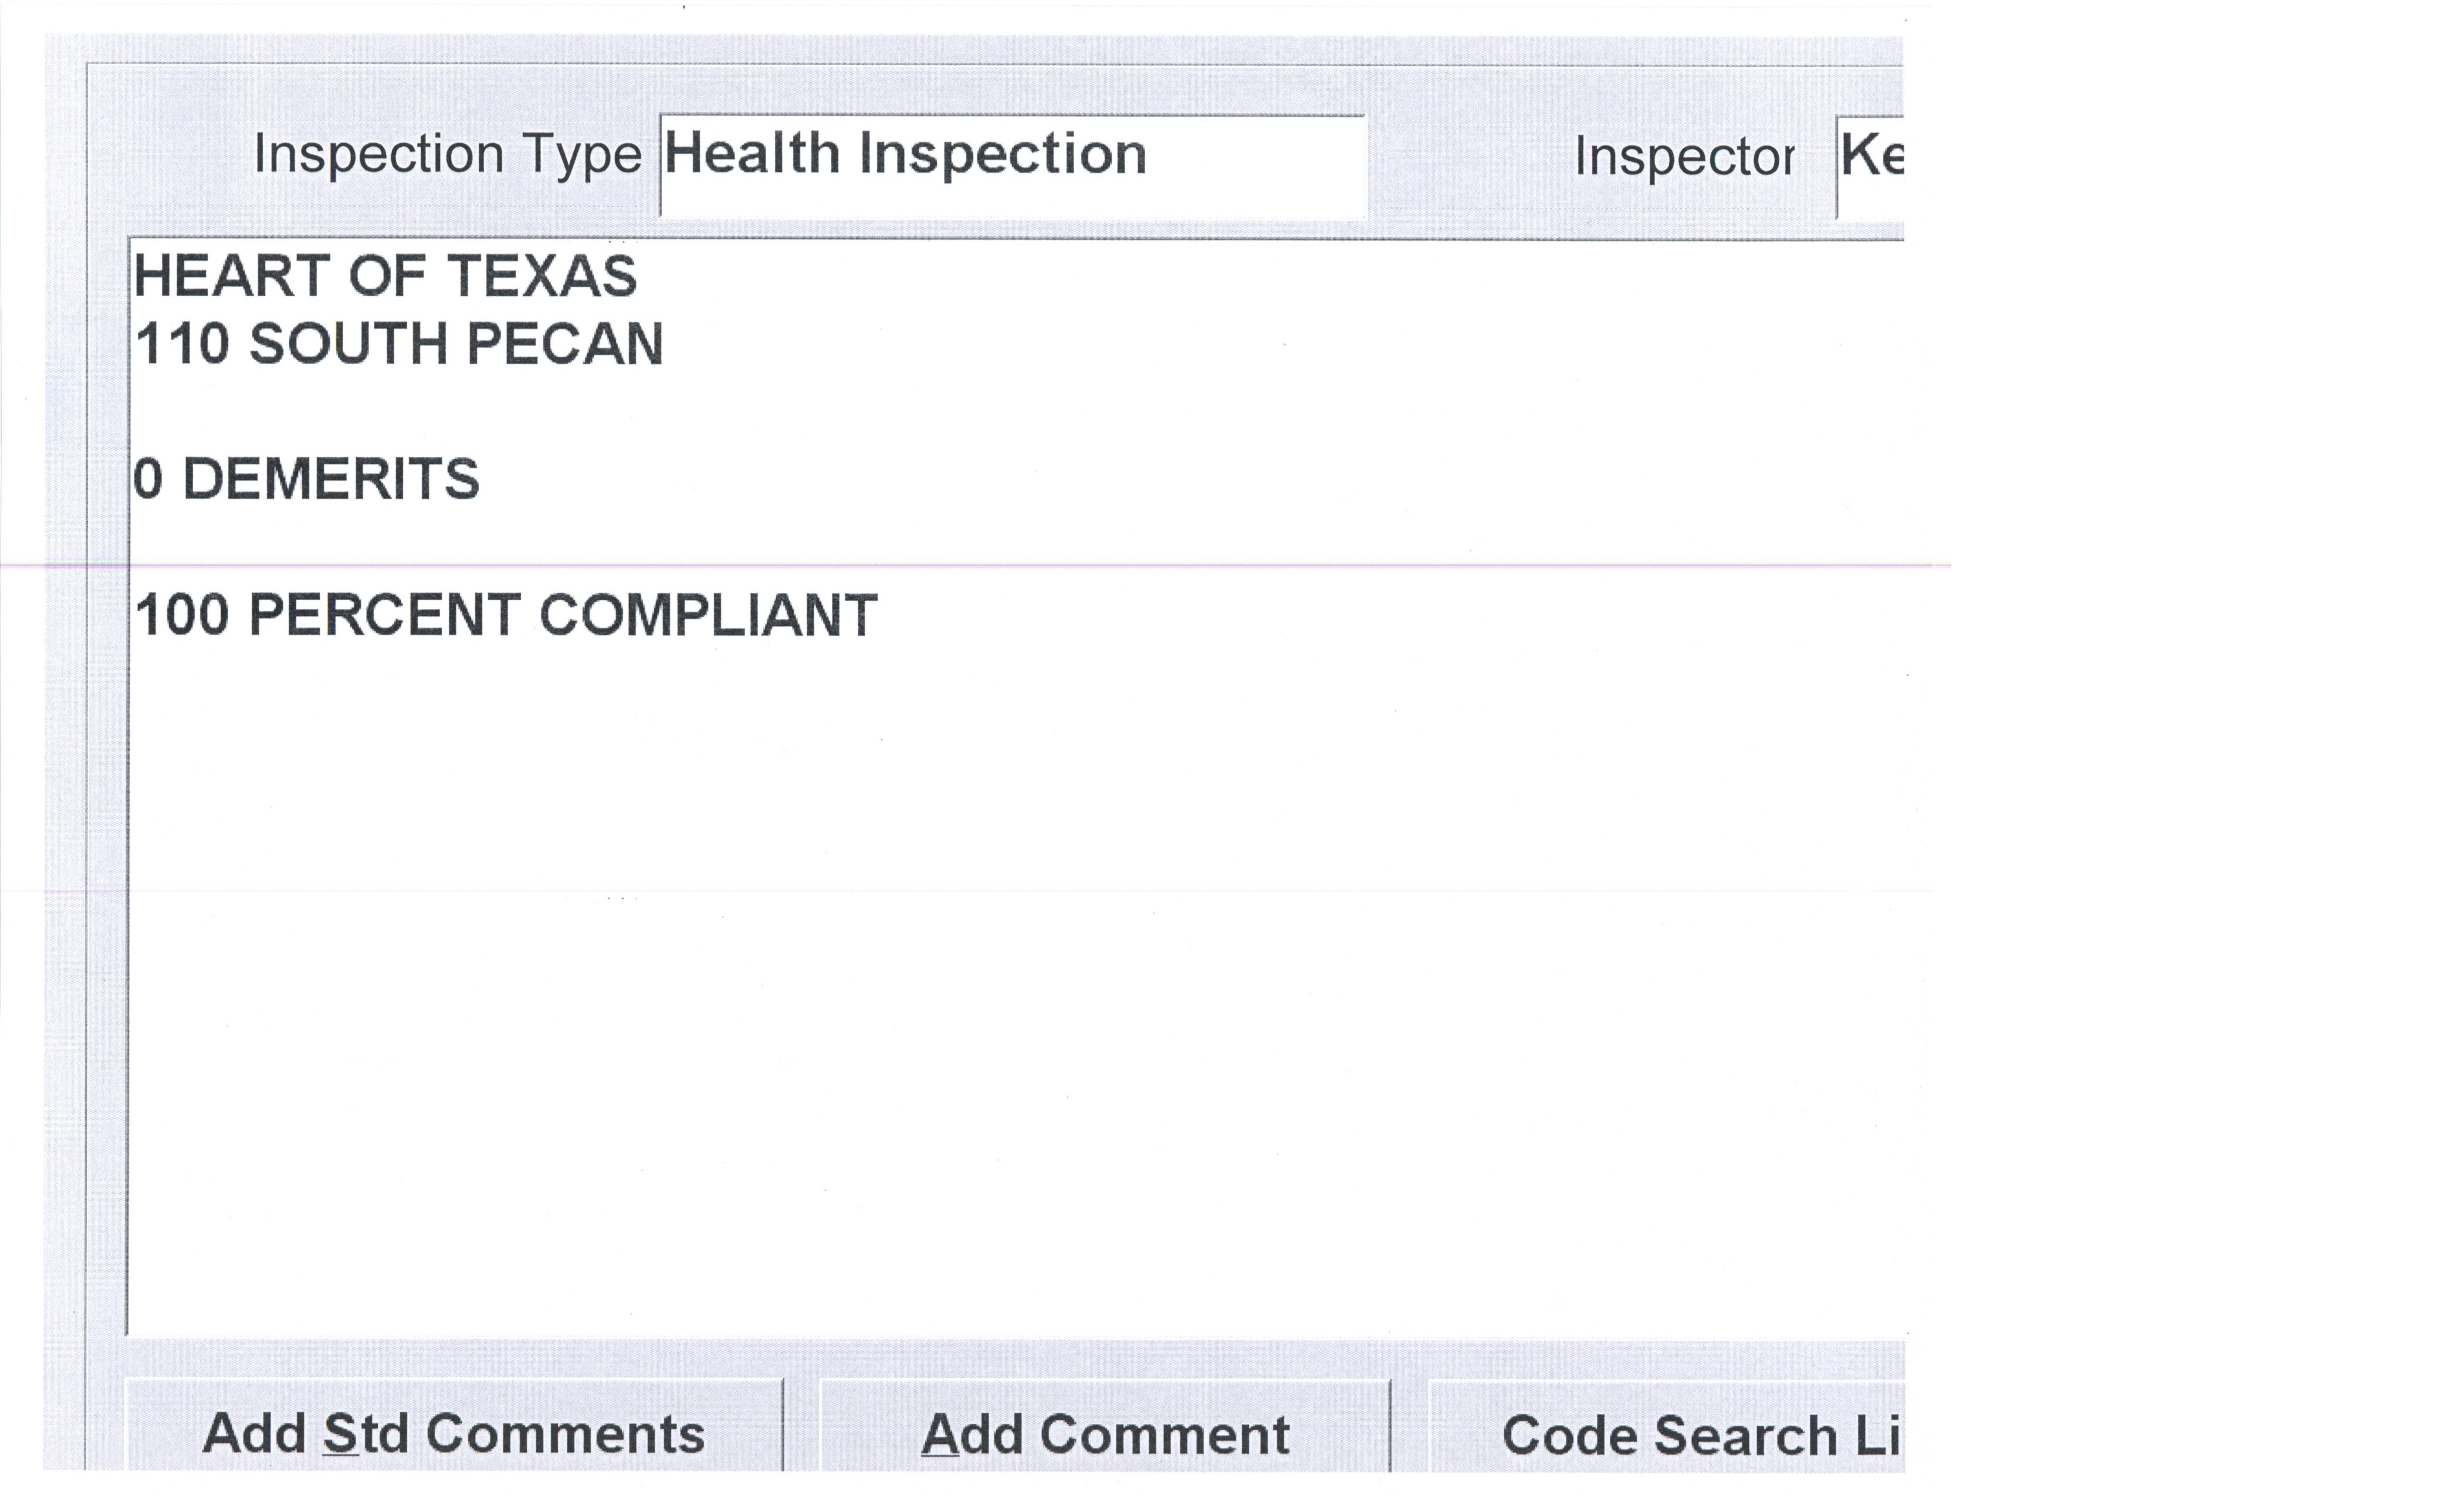The height and width of the screenshot is (1496, 2464).
Task: Click the 0 DEMERITS comment line
Action: tap(306, 478)
